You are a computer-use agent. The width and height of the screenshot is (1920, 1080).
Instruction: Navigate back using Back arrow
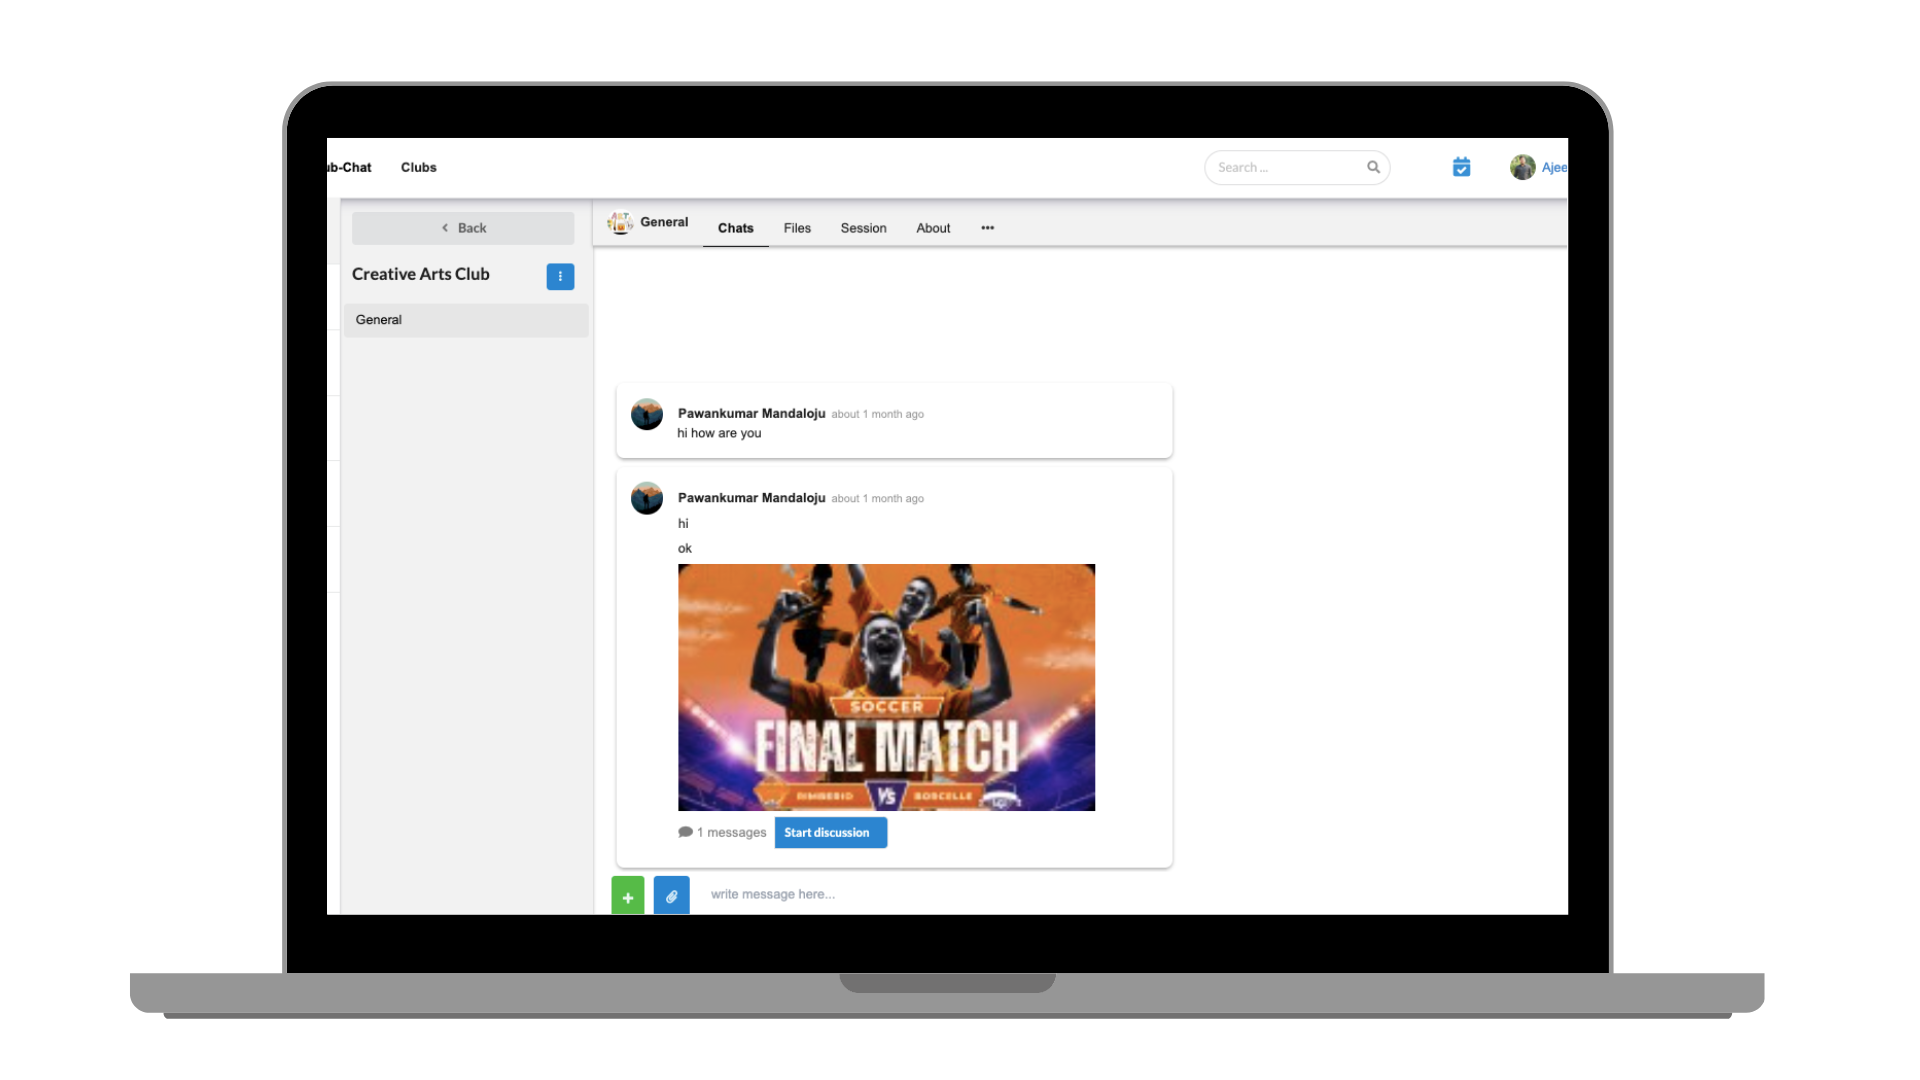point(463,227)
